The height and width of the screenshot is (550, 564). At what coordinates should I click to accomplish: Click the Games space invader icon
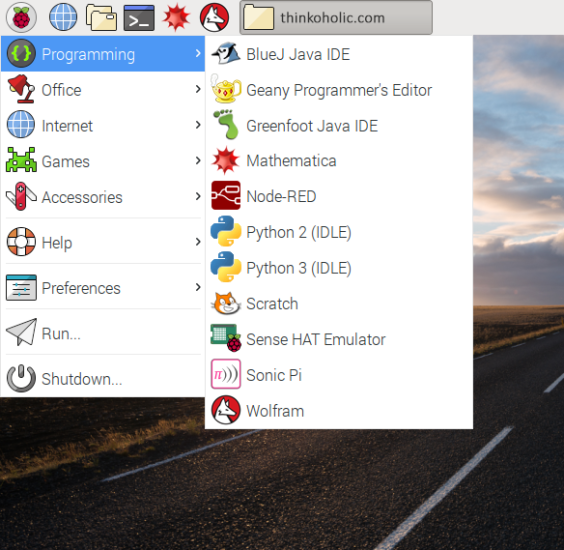coord(21,159)
